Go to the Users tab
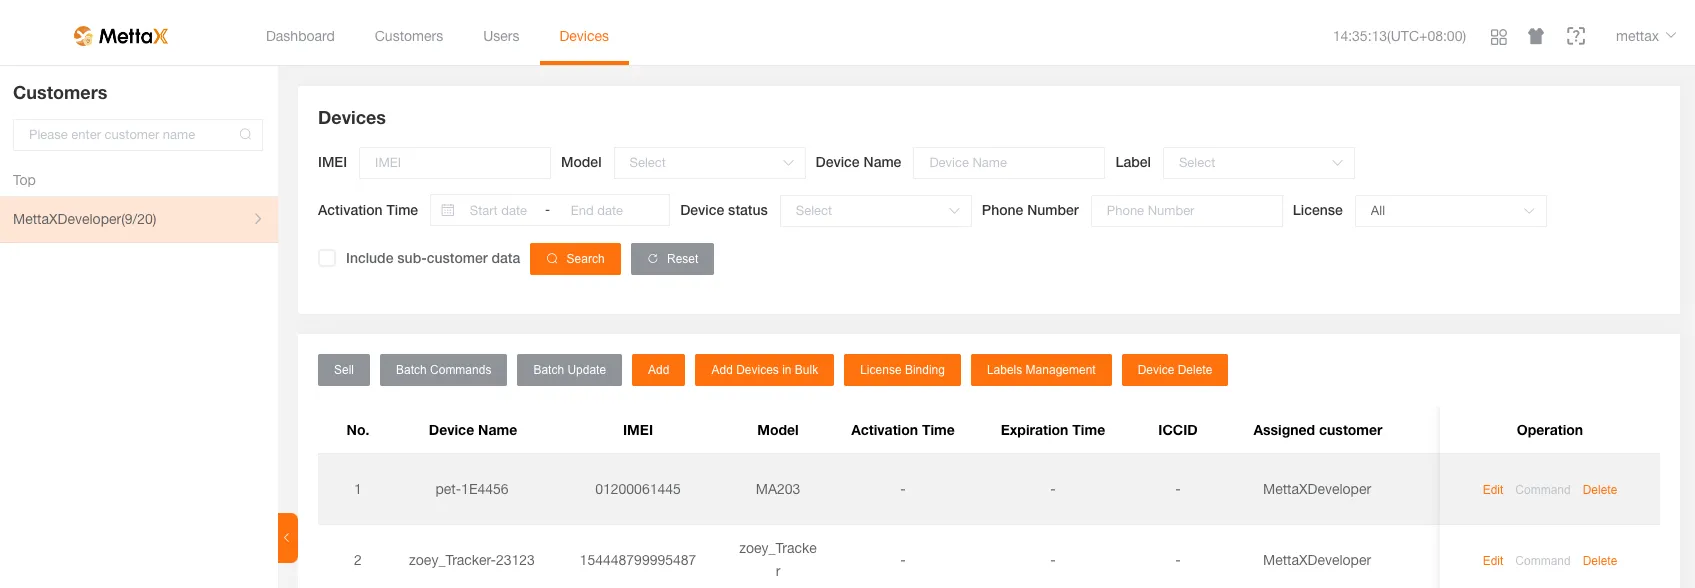The width and height of the screenshot is (1695, 588). (x=501, y=37)
